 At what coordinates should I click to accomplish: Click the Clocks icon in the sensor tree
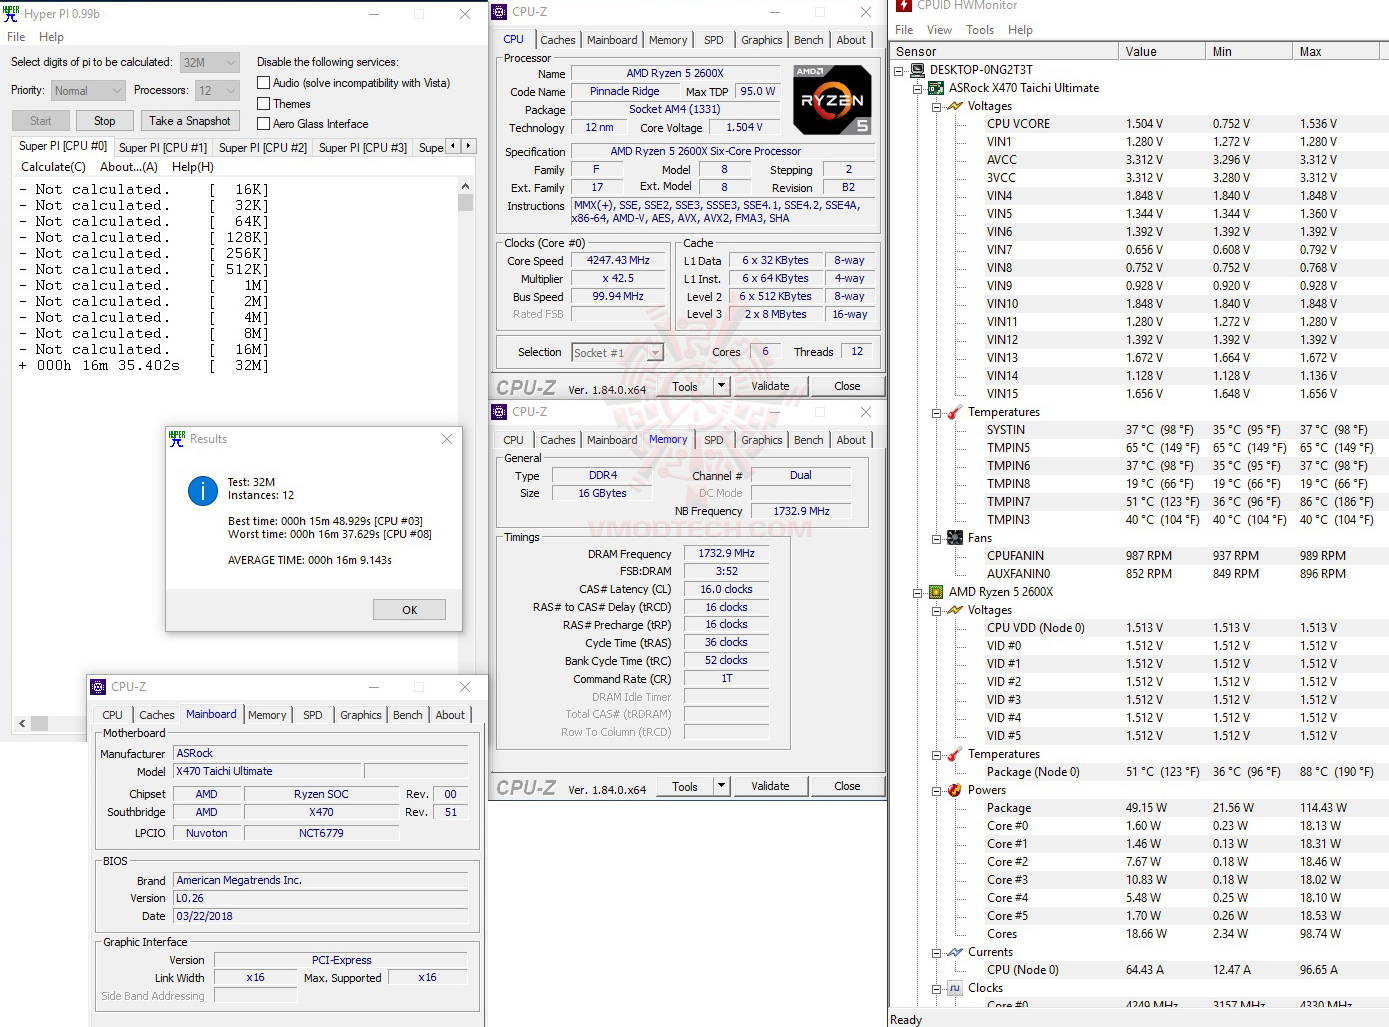955,988
